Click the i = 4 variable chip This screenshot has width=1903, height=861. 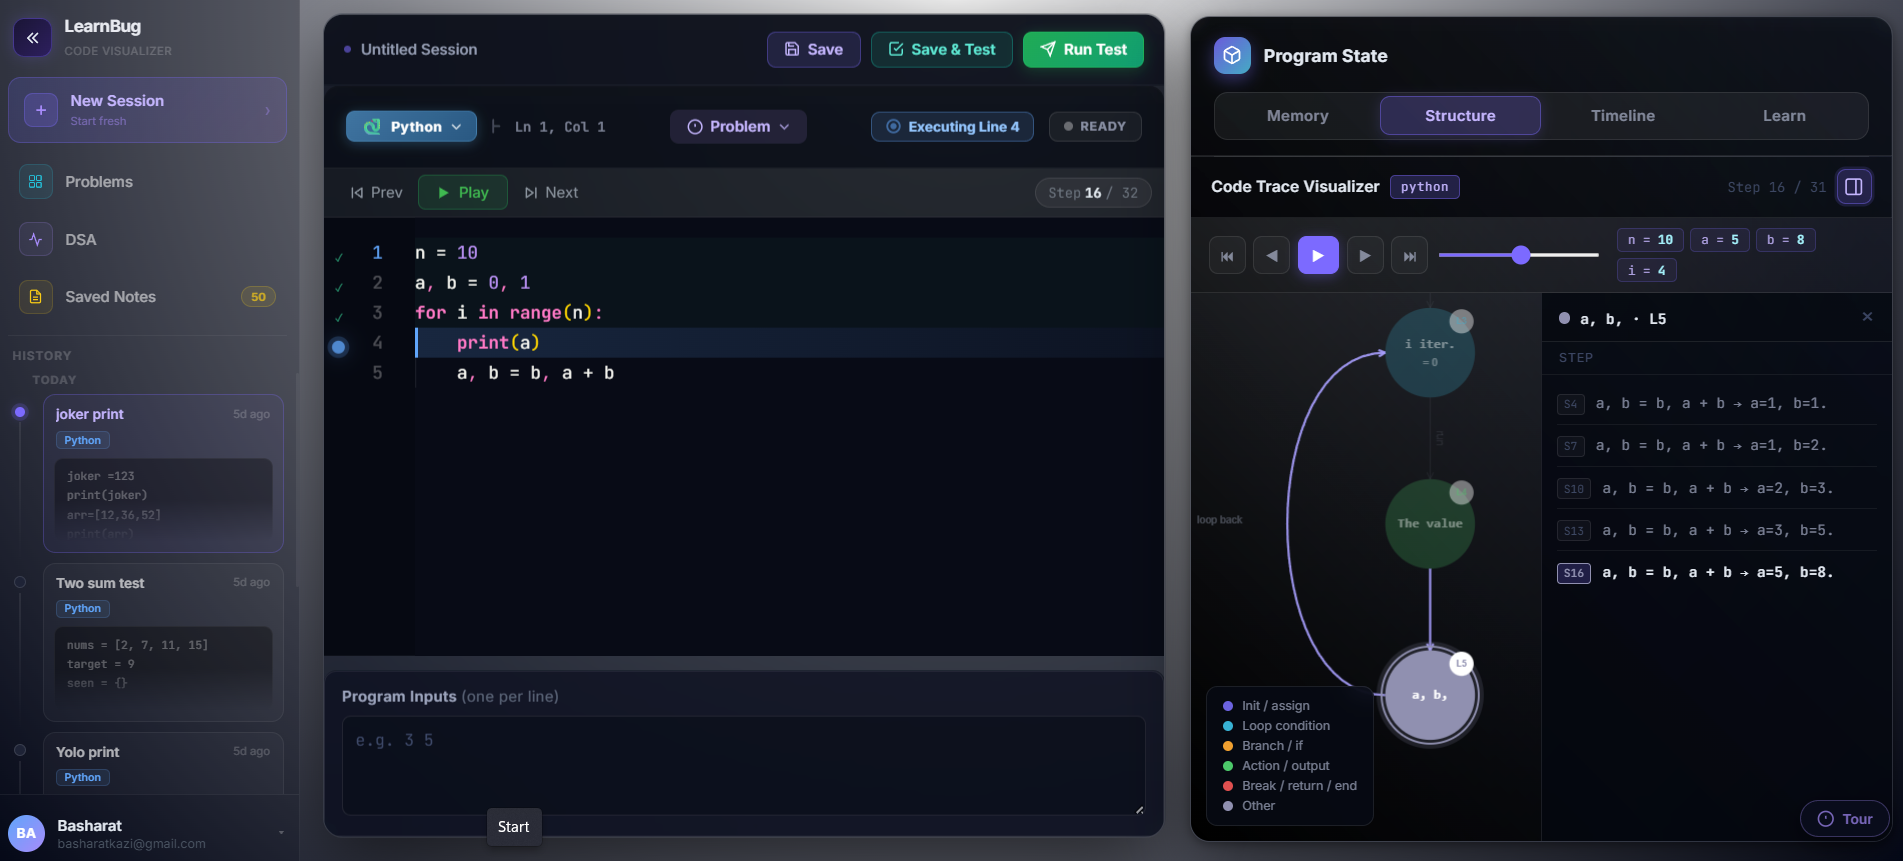(1647, 270)
